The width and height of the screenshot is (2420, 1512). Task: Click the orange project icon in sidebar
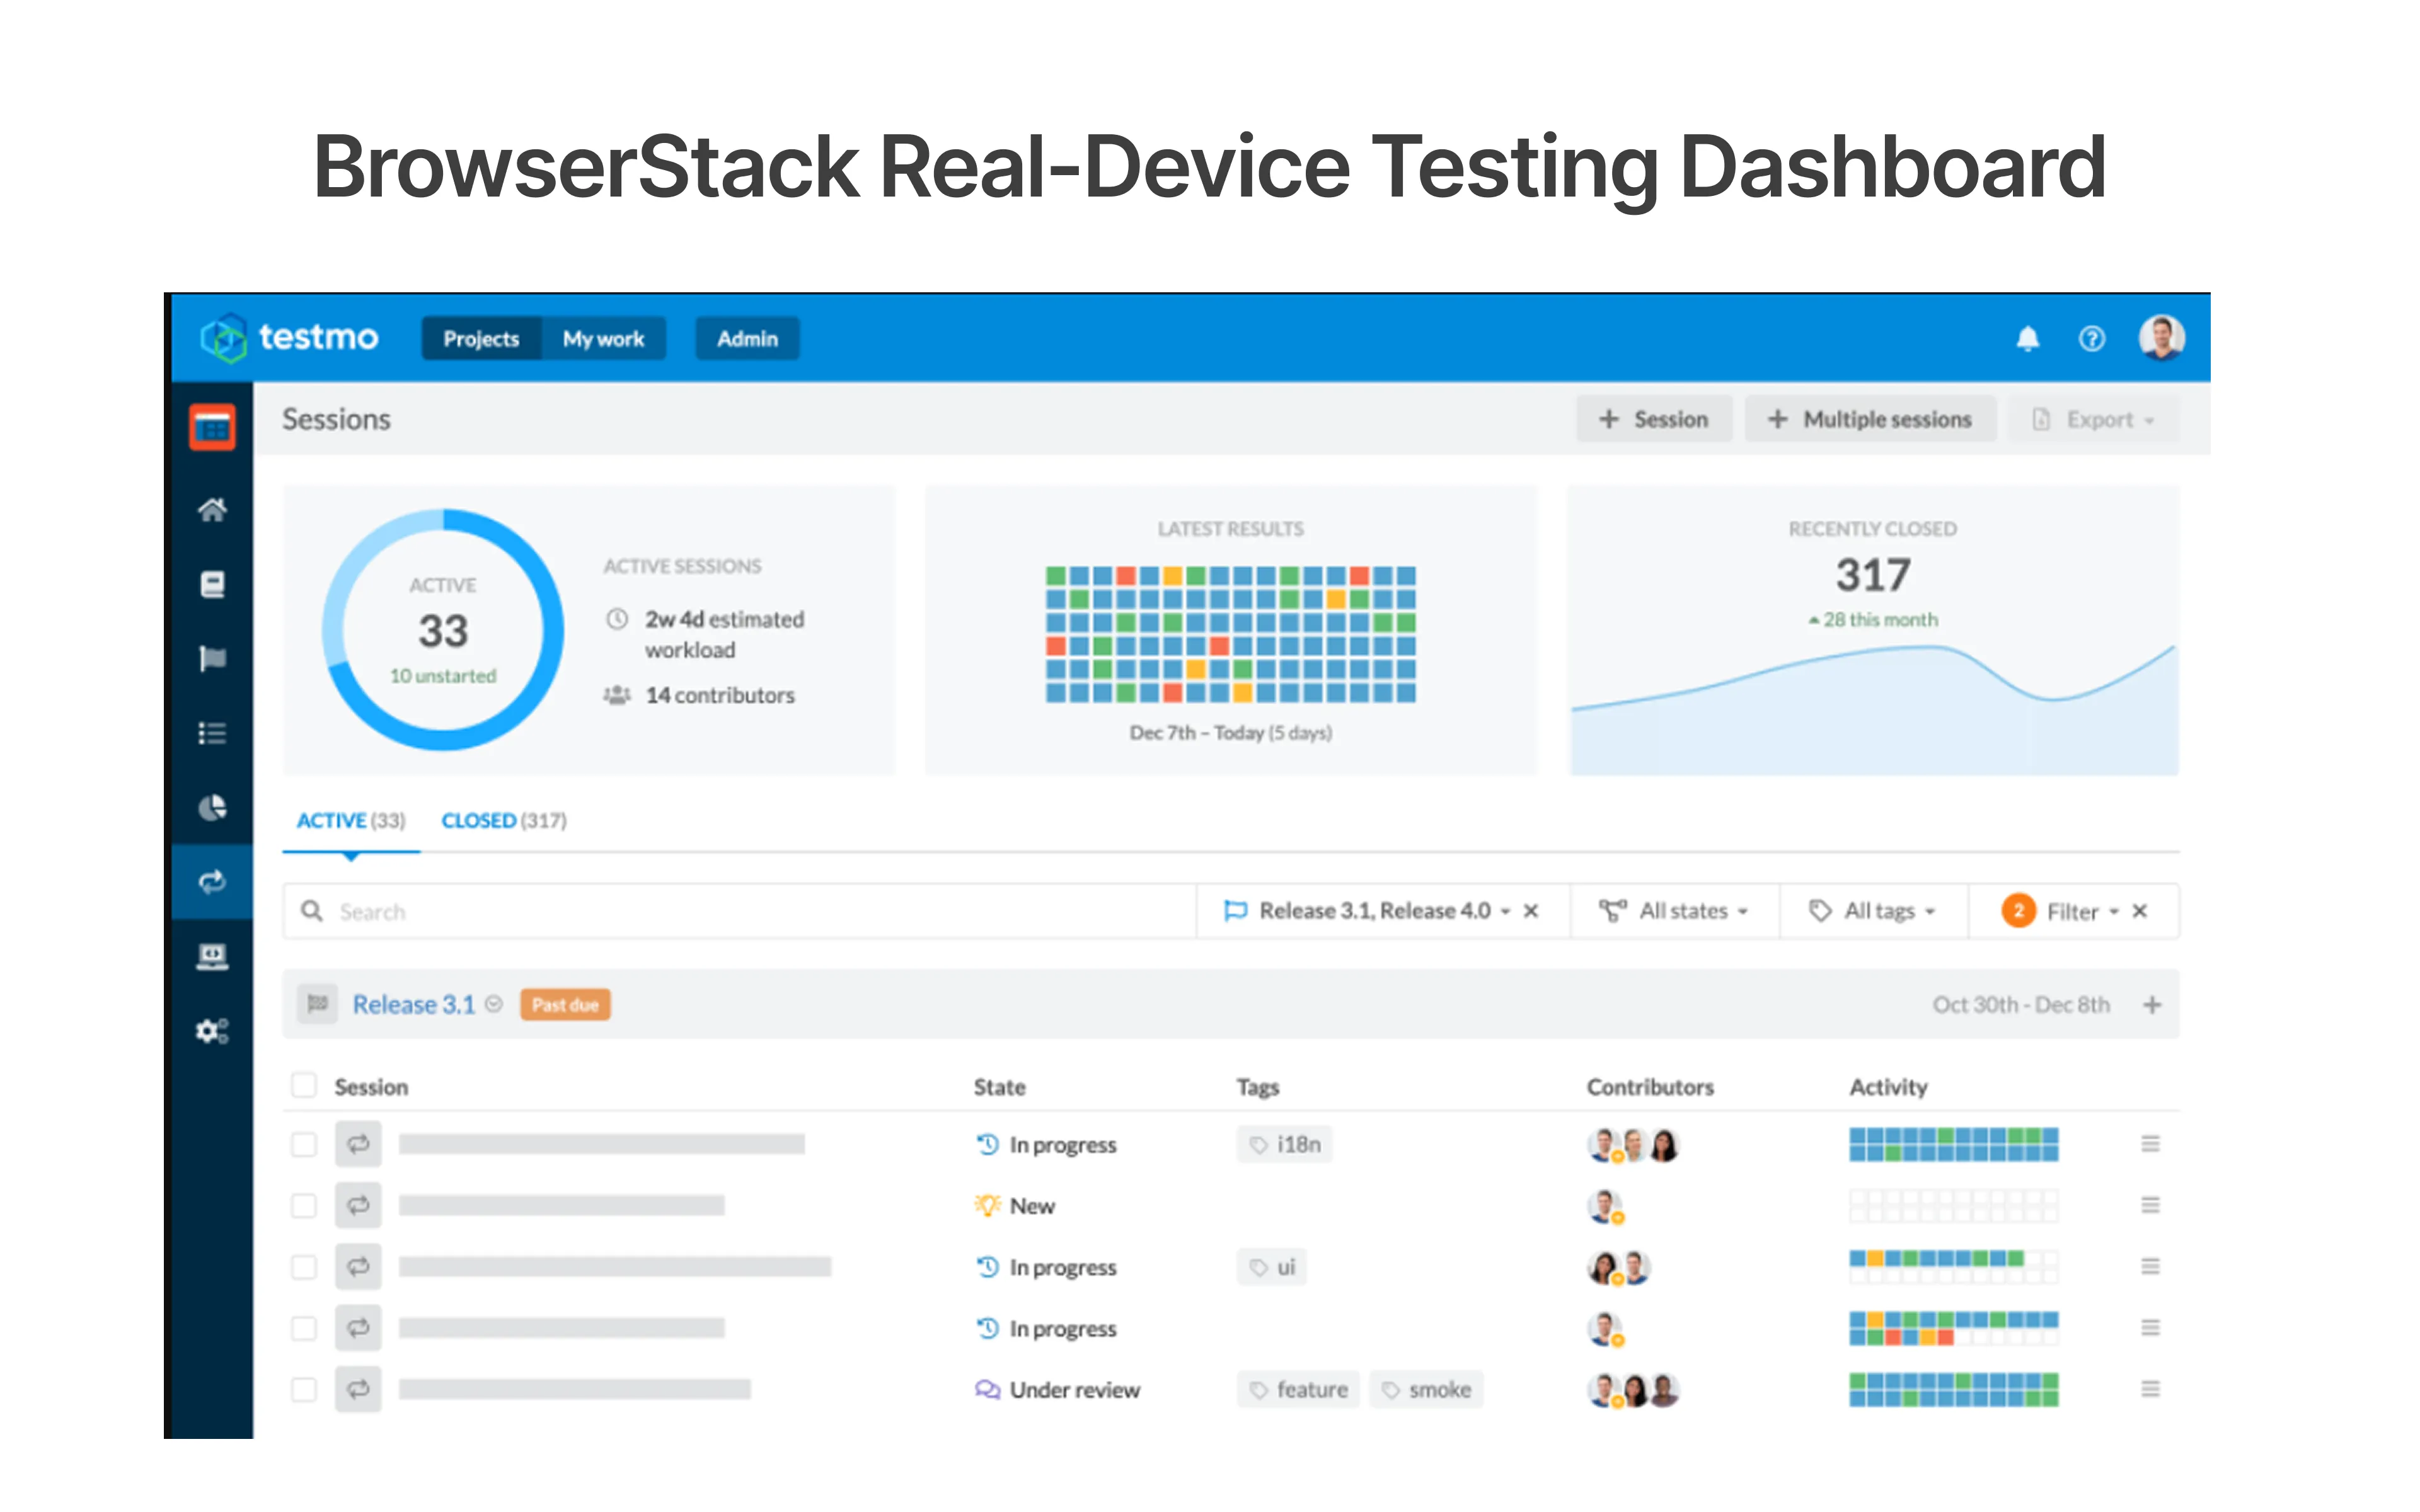(212, 428)
